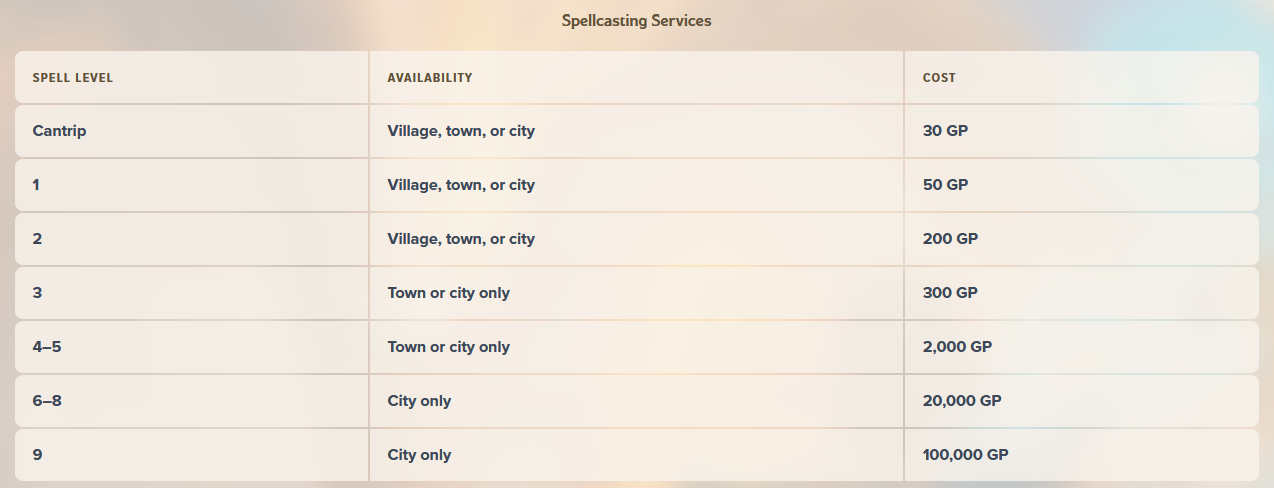The height and width of the screenshot is (488, 1274).
Task: Click the 200 GP cost cell
Action: point(1081,239)
